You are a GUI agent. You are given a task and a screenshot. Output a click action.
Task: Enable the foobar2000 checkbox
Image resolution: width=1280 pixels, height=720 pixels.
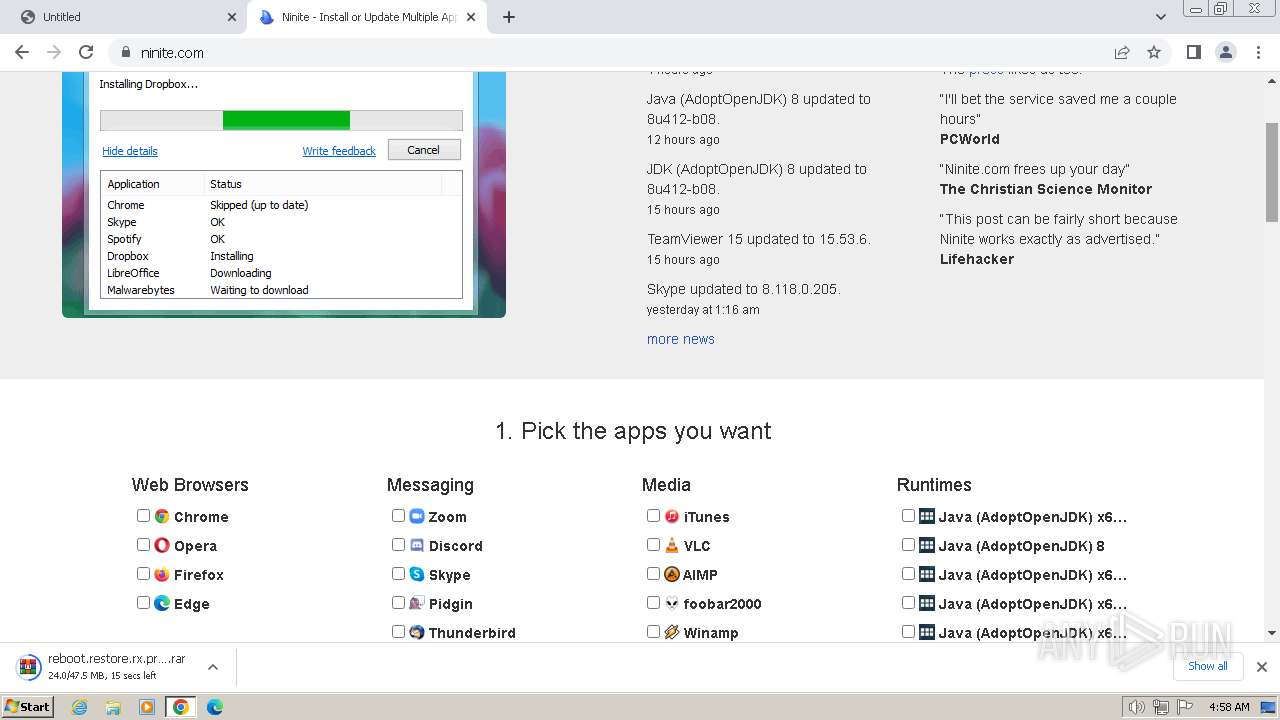[654, 603]
